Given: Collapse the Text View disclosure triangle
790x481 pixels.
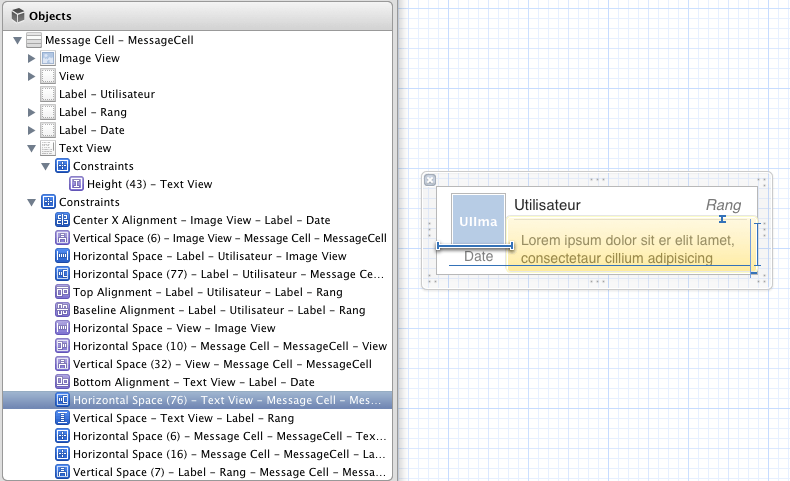Looking at the screenshot, I should (31, 148).
